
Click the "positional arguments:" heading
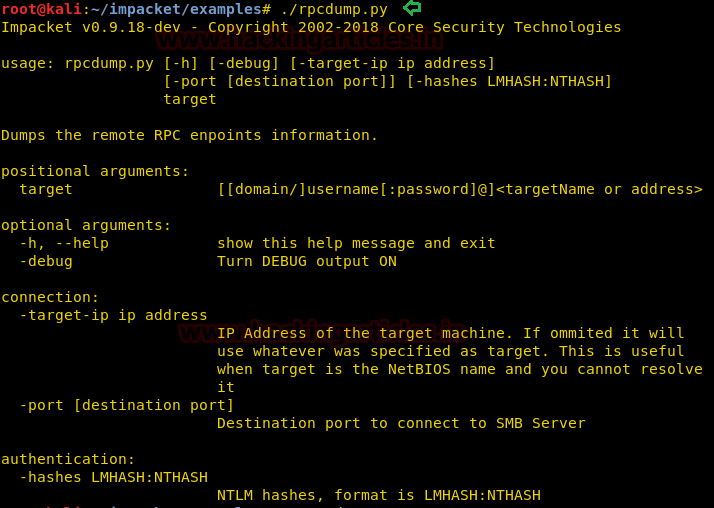click(x=95, y=171)
